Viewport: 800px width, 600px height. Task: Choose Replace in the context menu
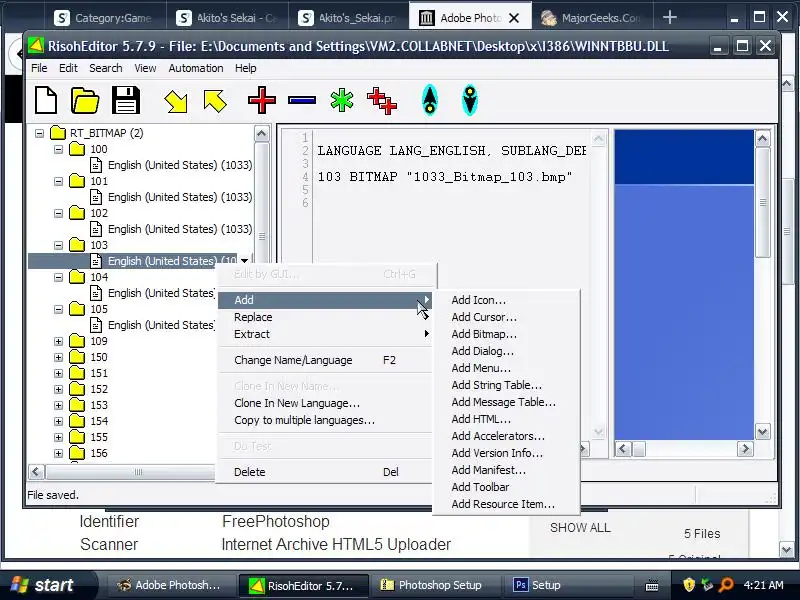click(x=325, y=317)
